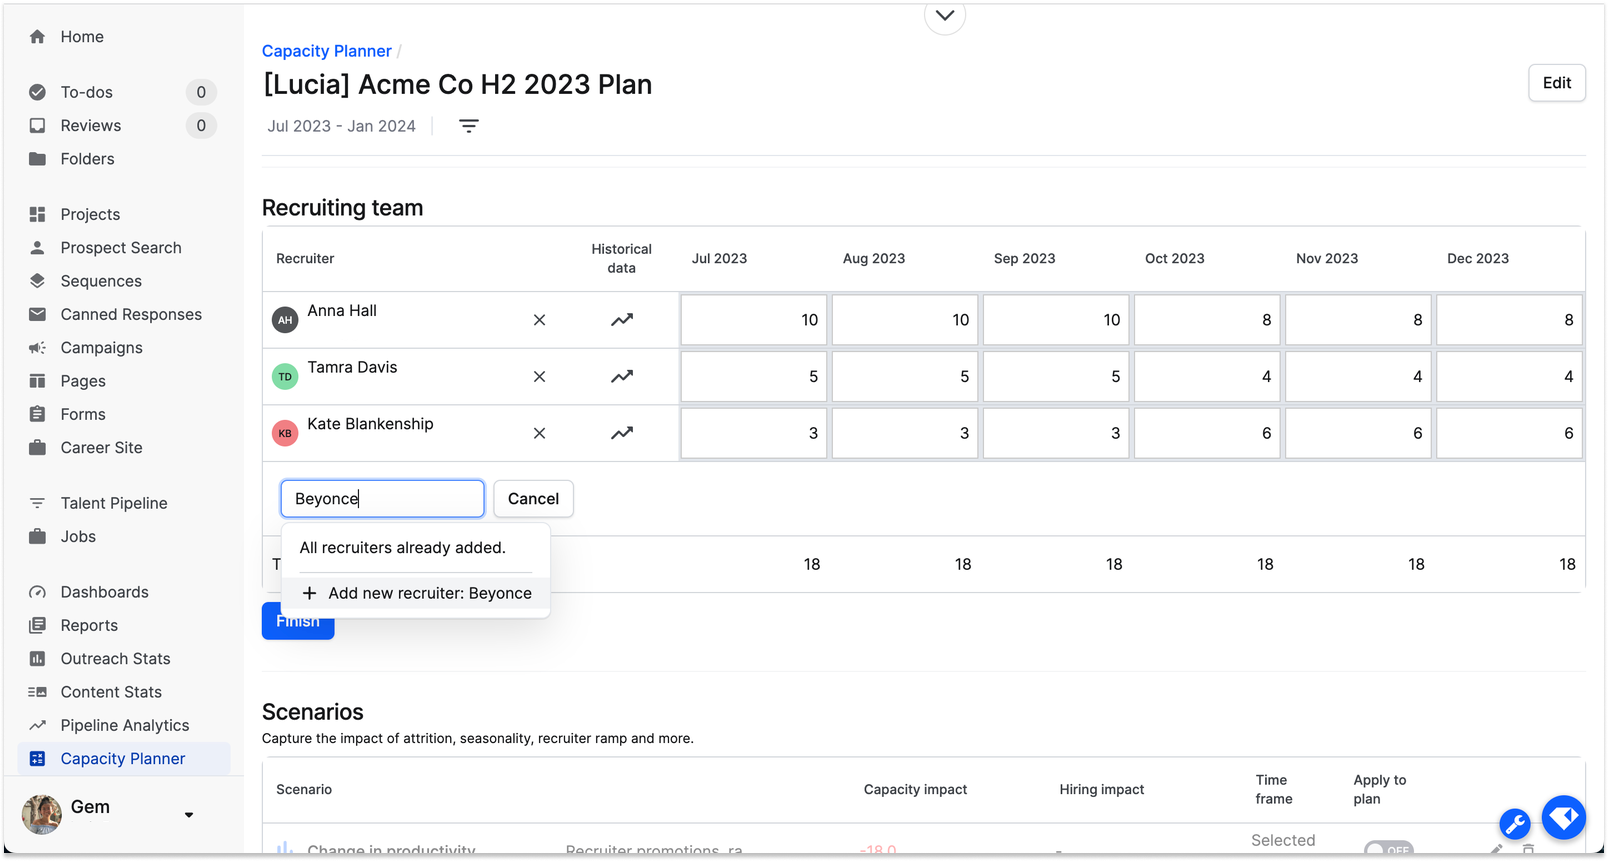Open Outreach Stats chart icon

(37, 658)
